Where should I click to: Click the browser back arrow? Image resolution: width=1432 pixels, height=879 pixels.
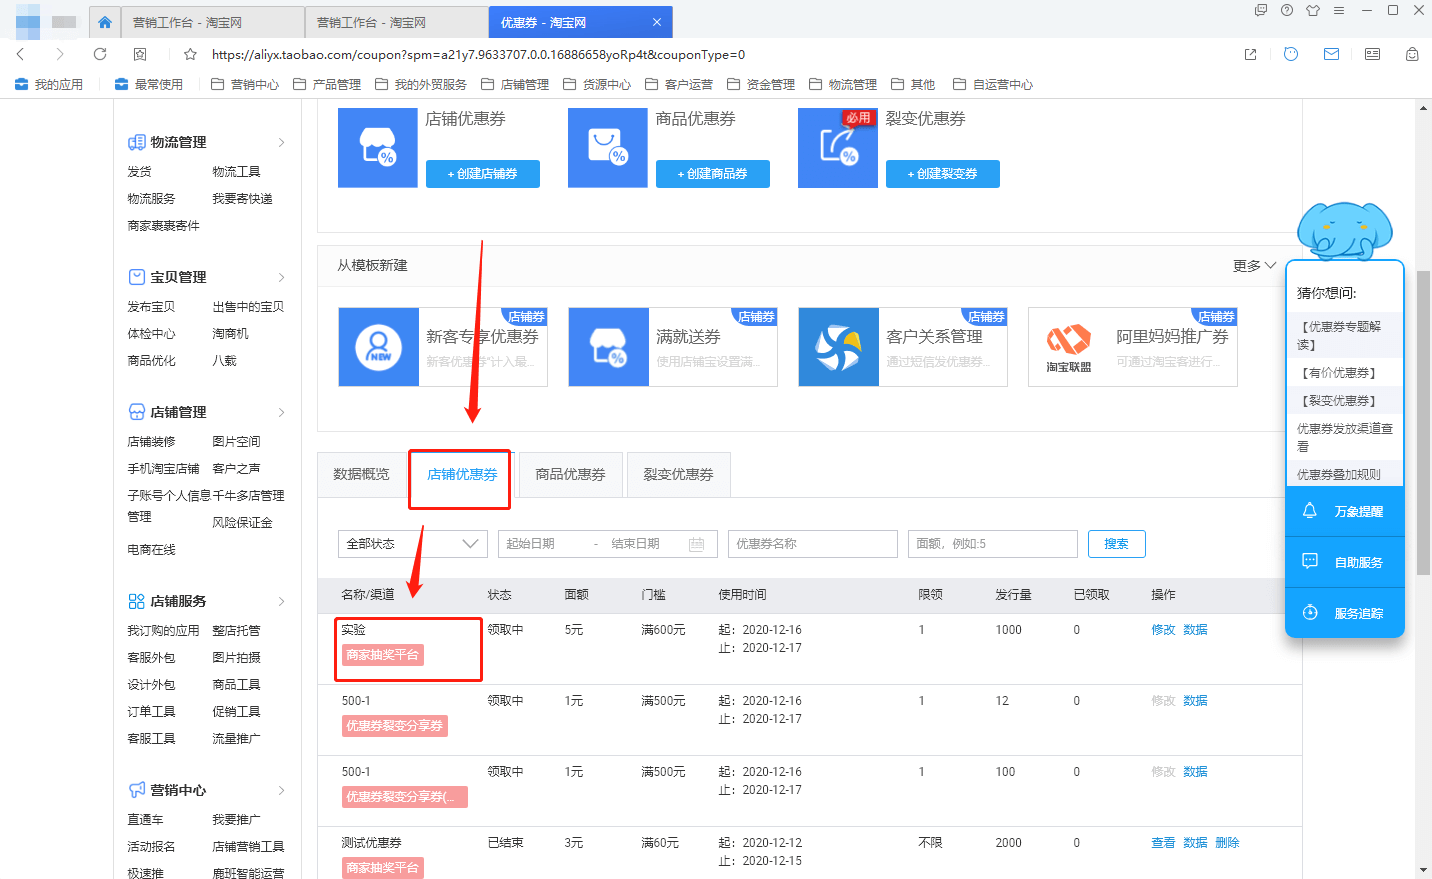tap(21, 54)
